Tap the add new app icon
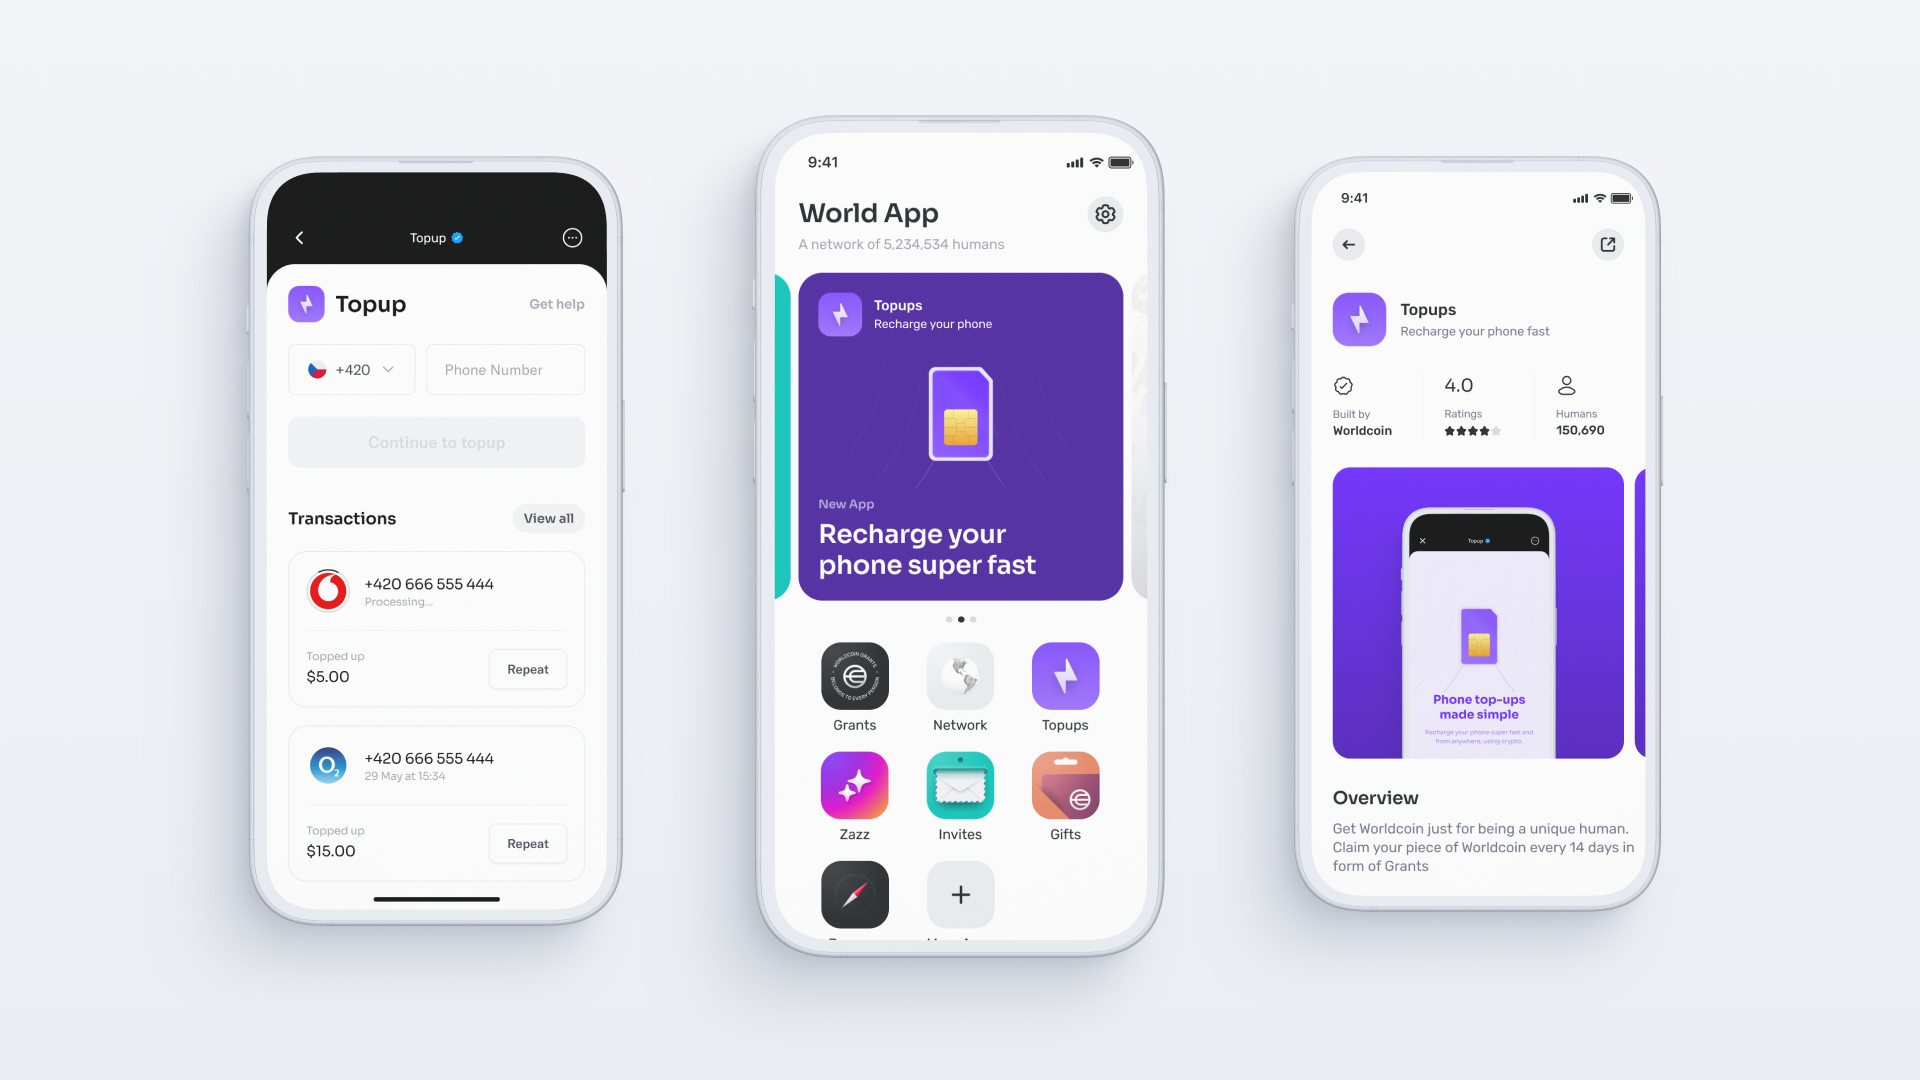Viewport: 1920px width, 1080px height. pos(960,894)
